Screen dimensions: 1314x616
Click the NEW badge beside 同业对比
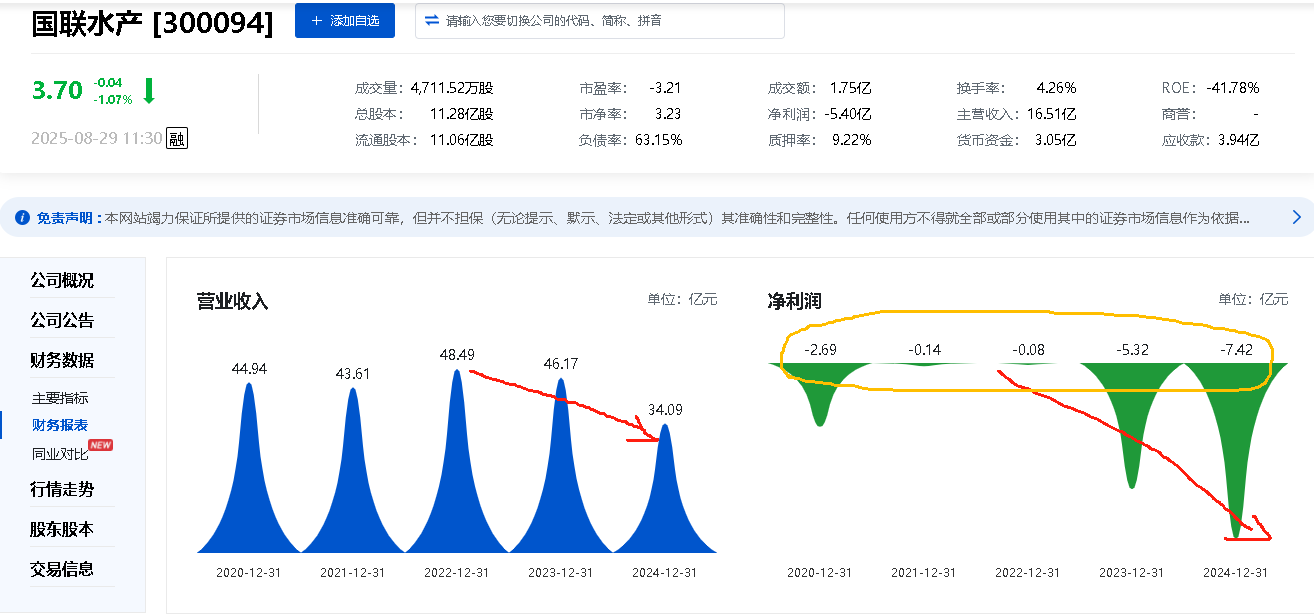click(101, 445)
